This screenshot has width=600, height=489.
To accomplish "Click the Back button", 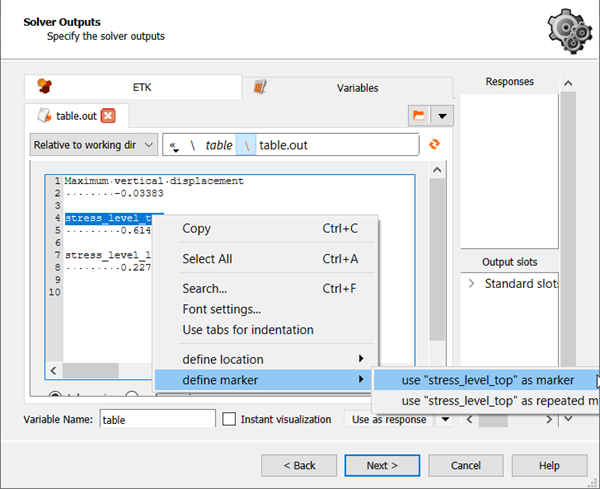I will pos(299,465).
